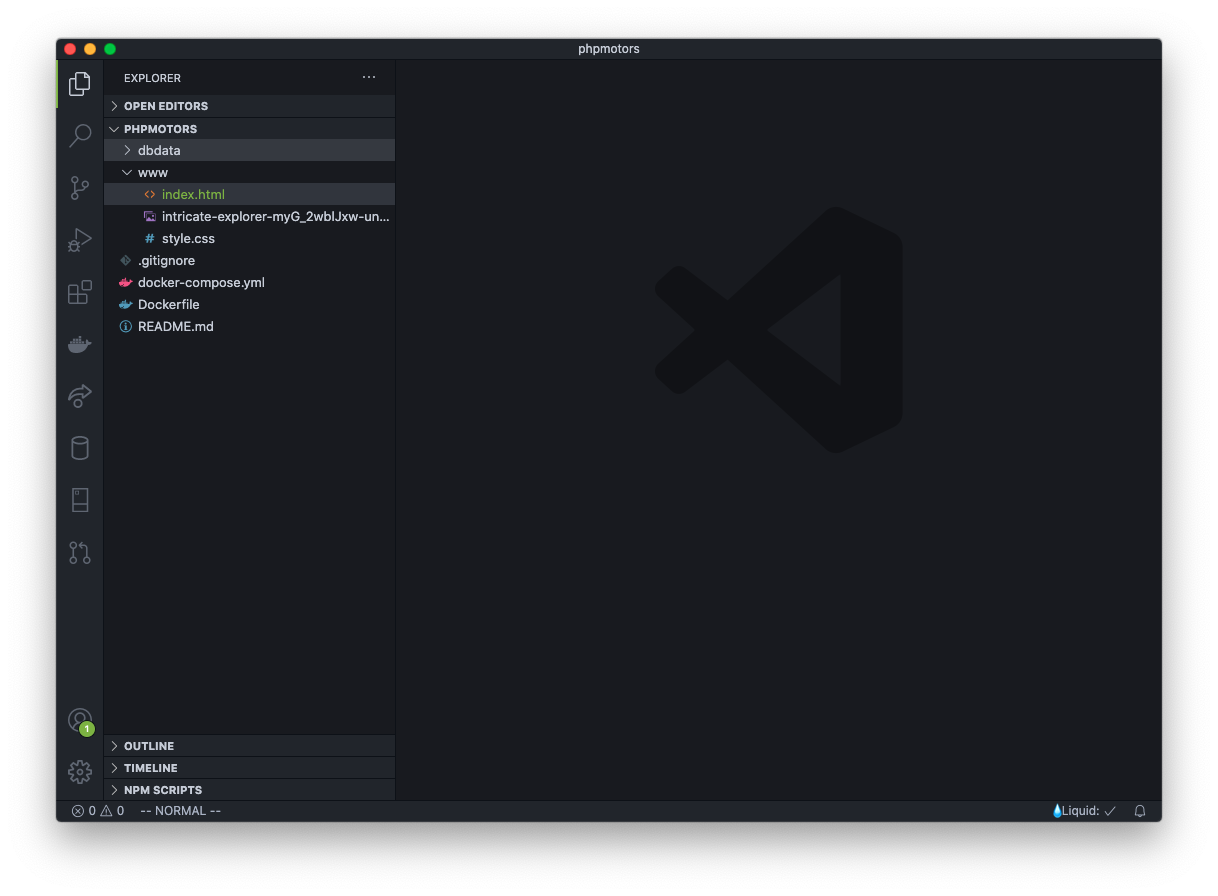
Task: Expand the dbdata folder
Action: [249, 150]
